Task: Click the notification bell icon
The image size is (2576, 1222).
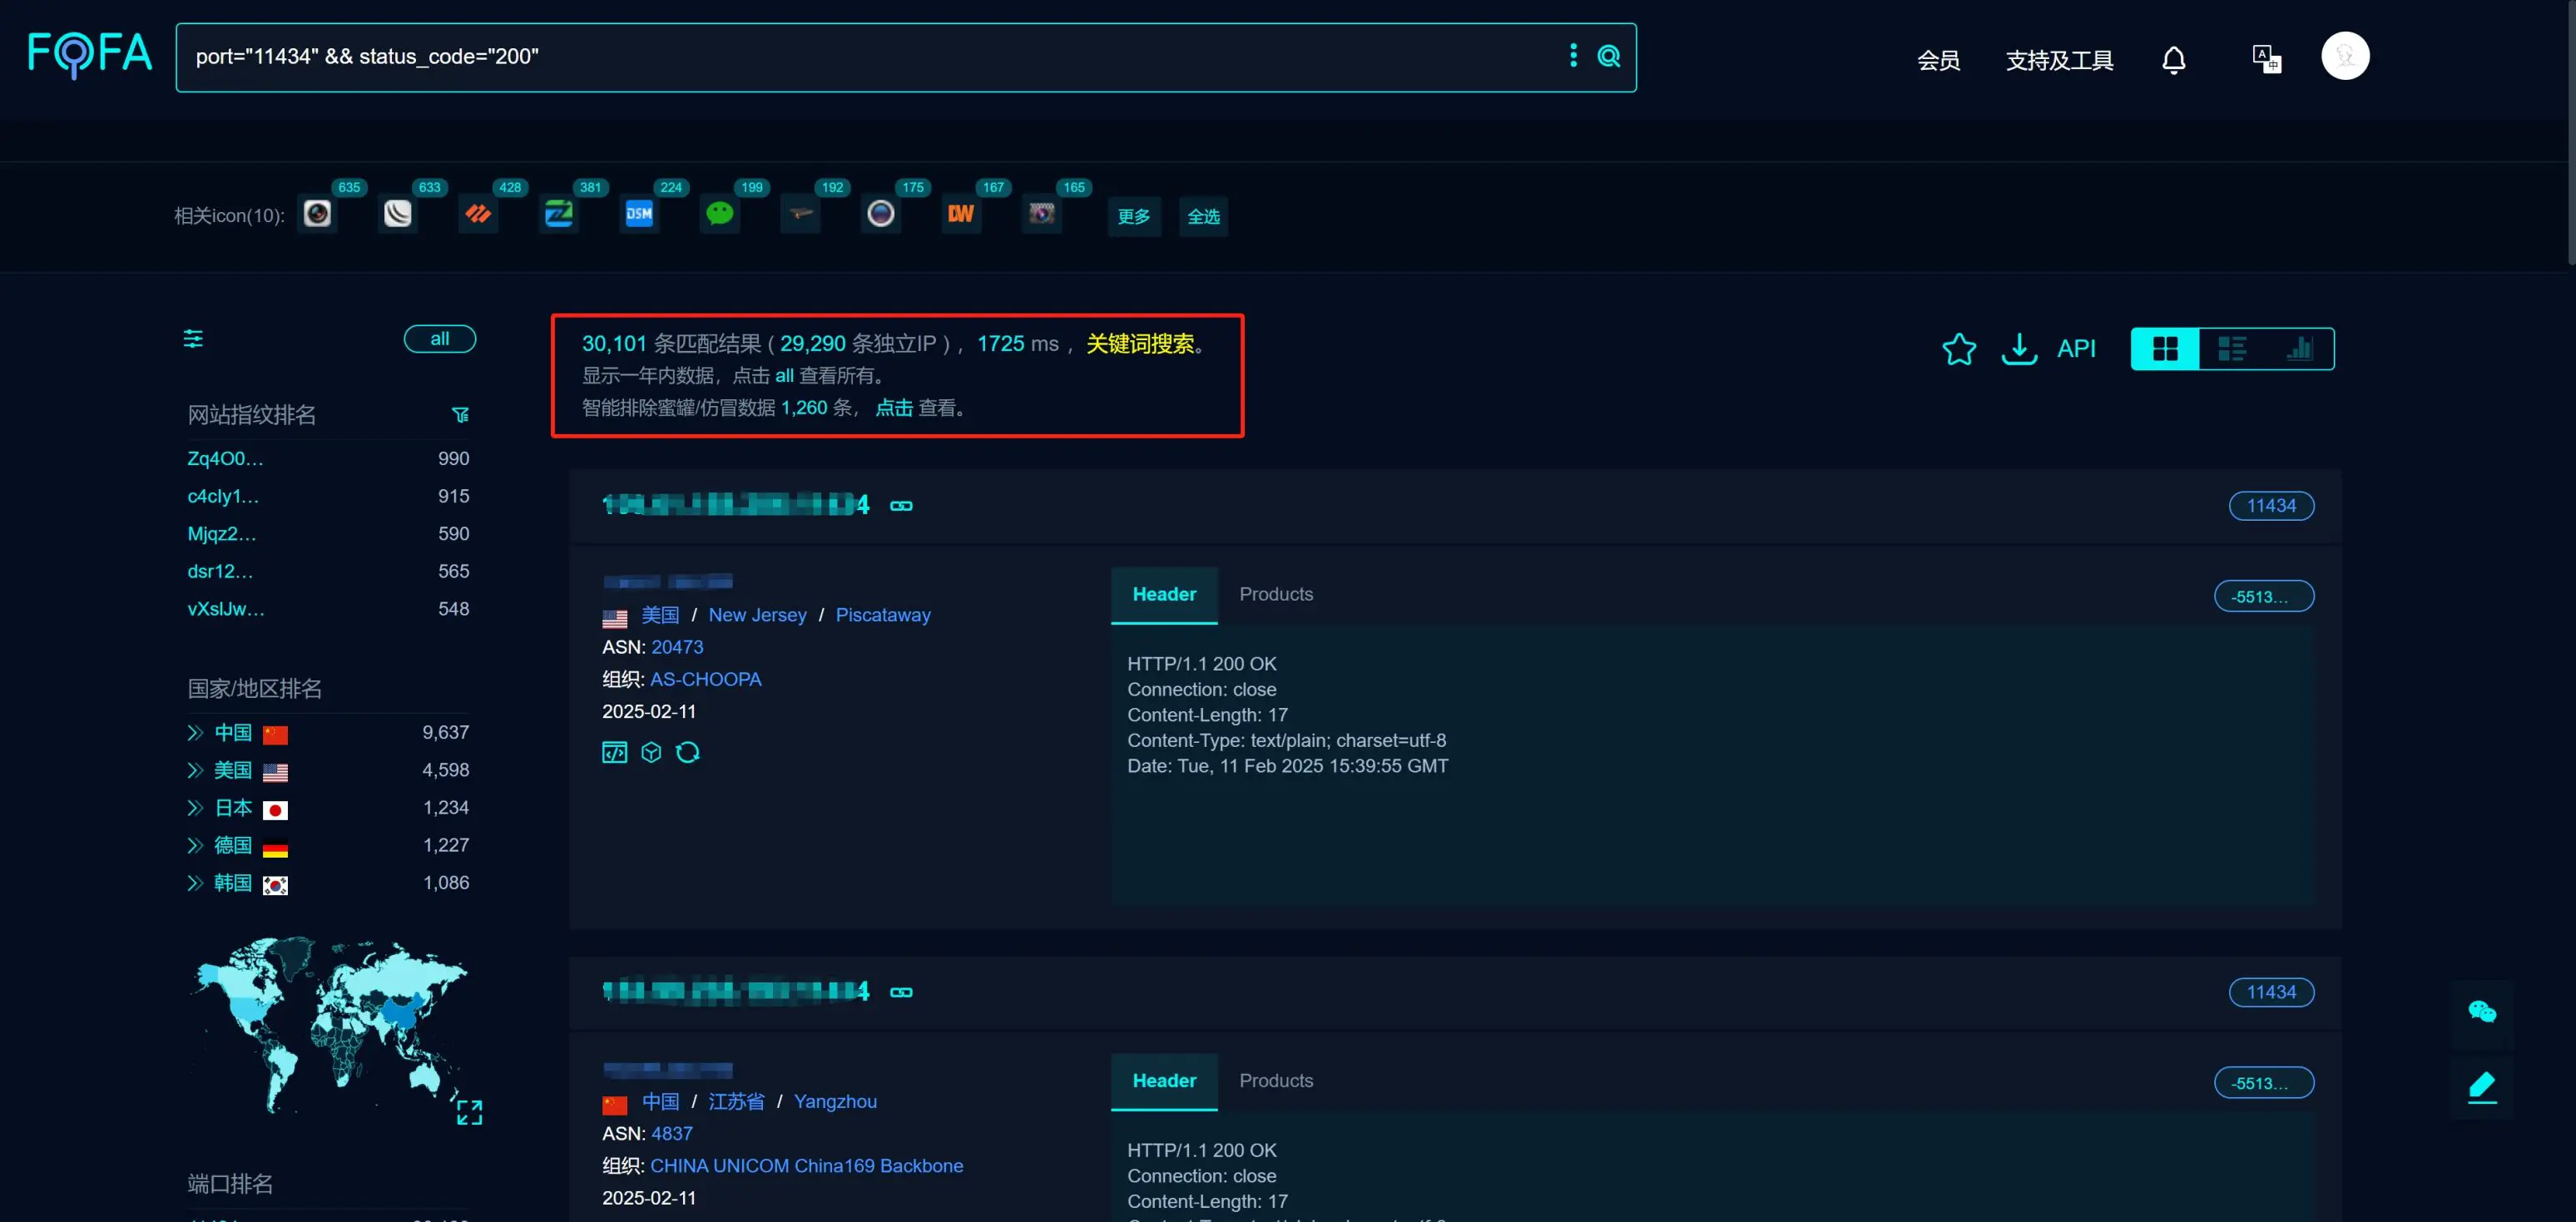Action: 2173,60
